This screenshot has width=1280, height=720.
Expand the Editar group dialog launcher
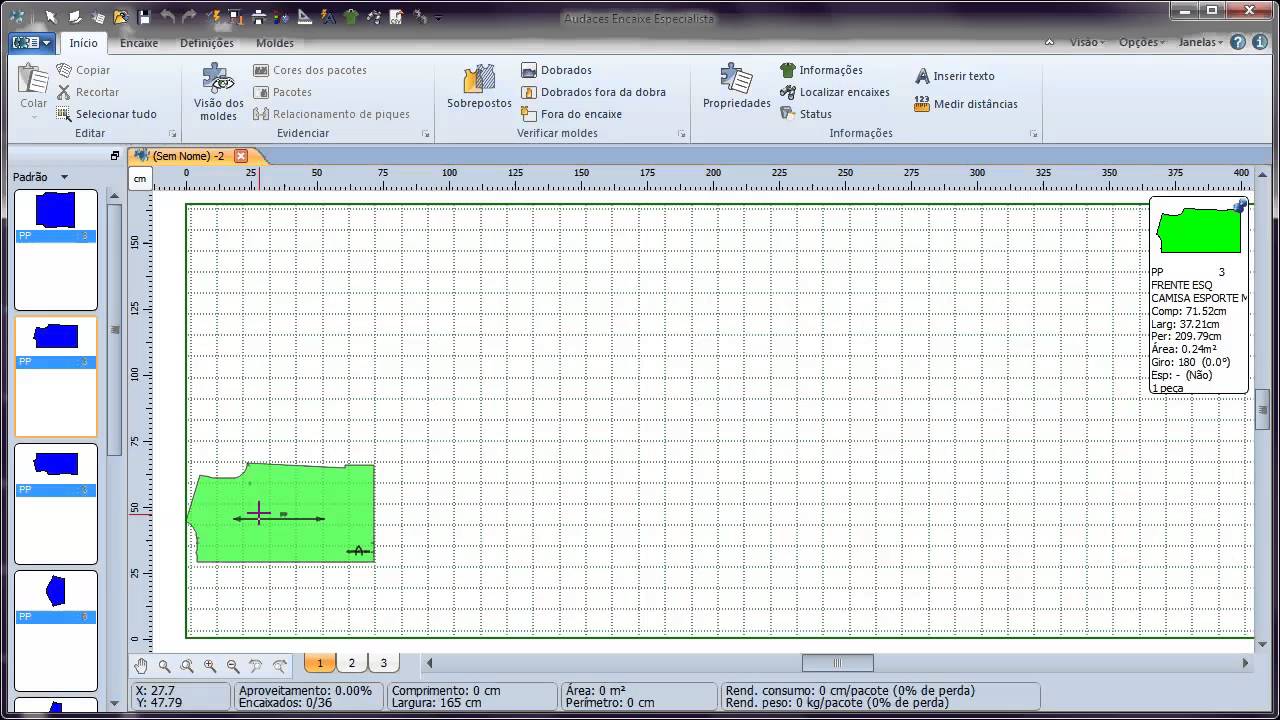point(173,133)
